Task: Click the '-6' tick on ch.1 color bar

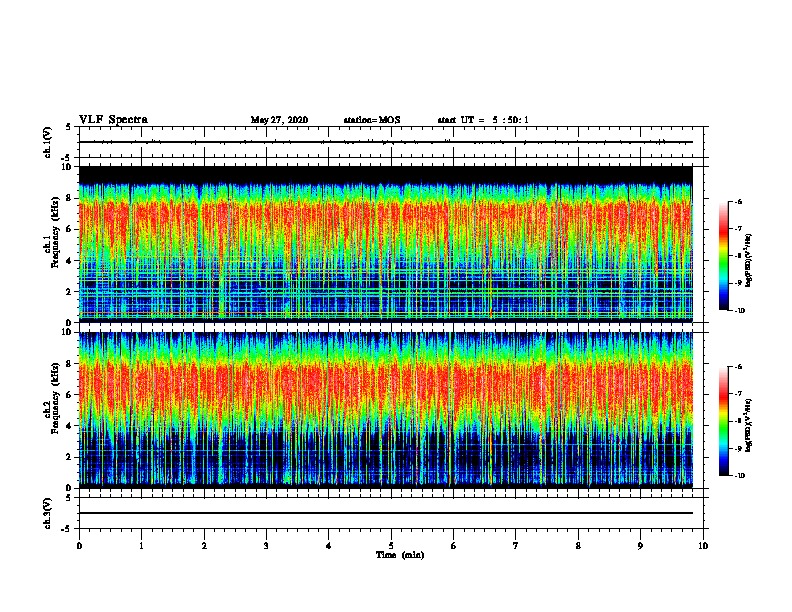Action: (x=738, y=201)
